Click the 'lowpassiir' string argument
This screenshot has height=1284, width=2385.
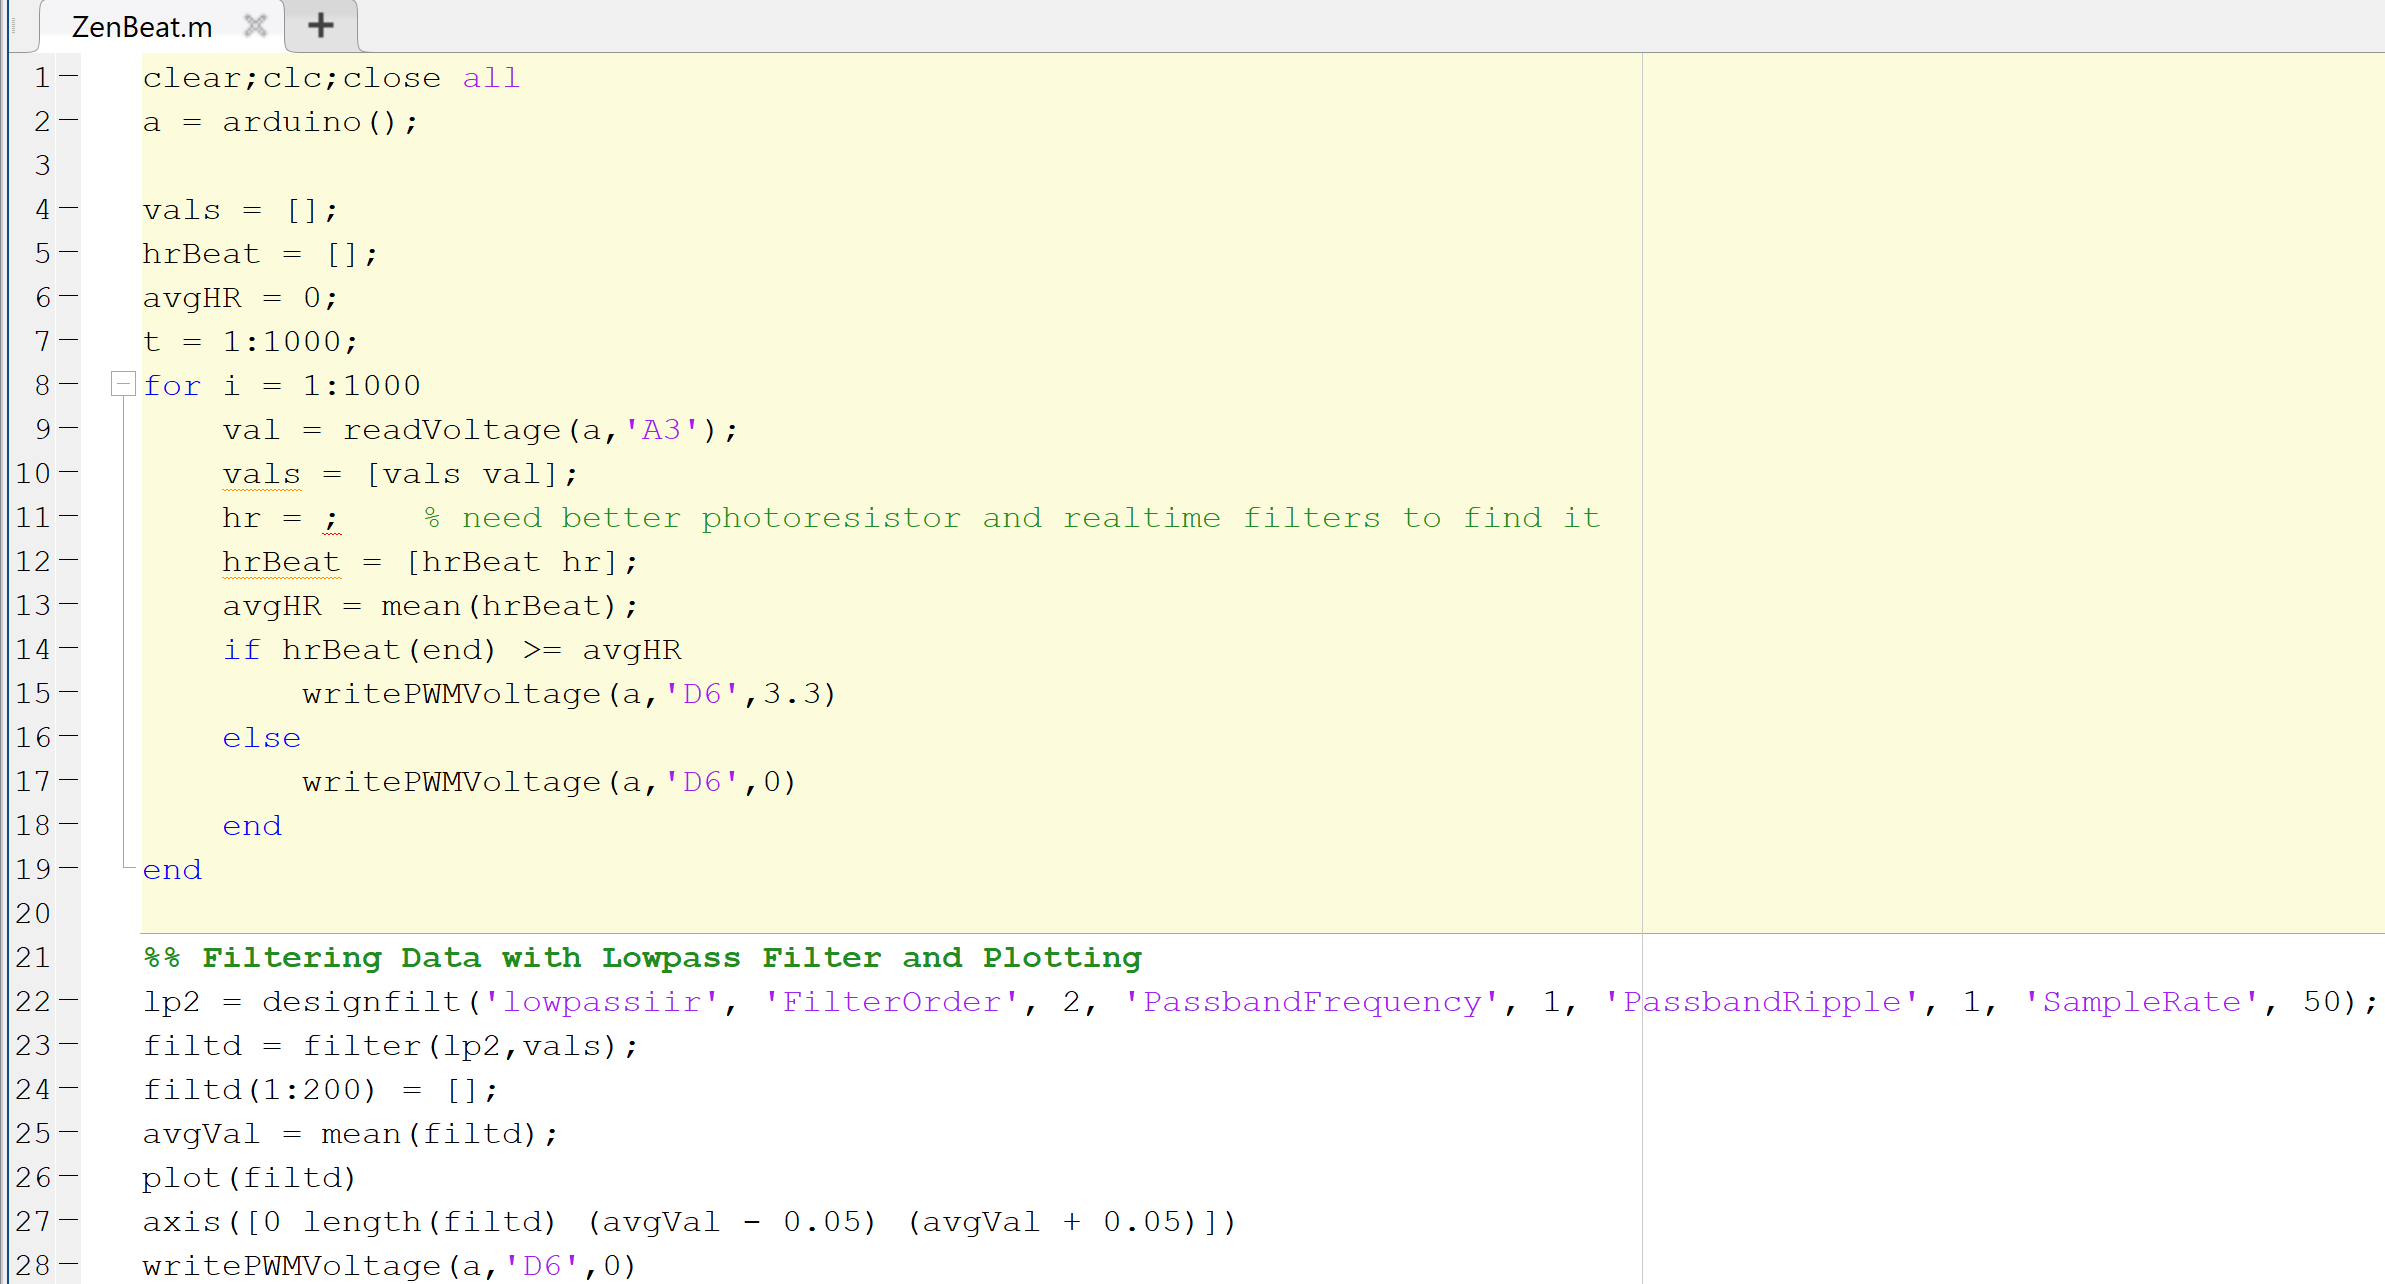coord(601,1002)
